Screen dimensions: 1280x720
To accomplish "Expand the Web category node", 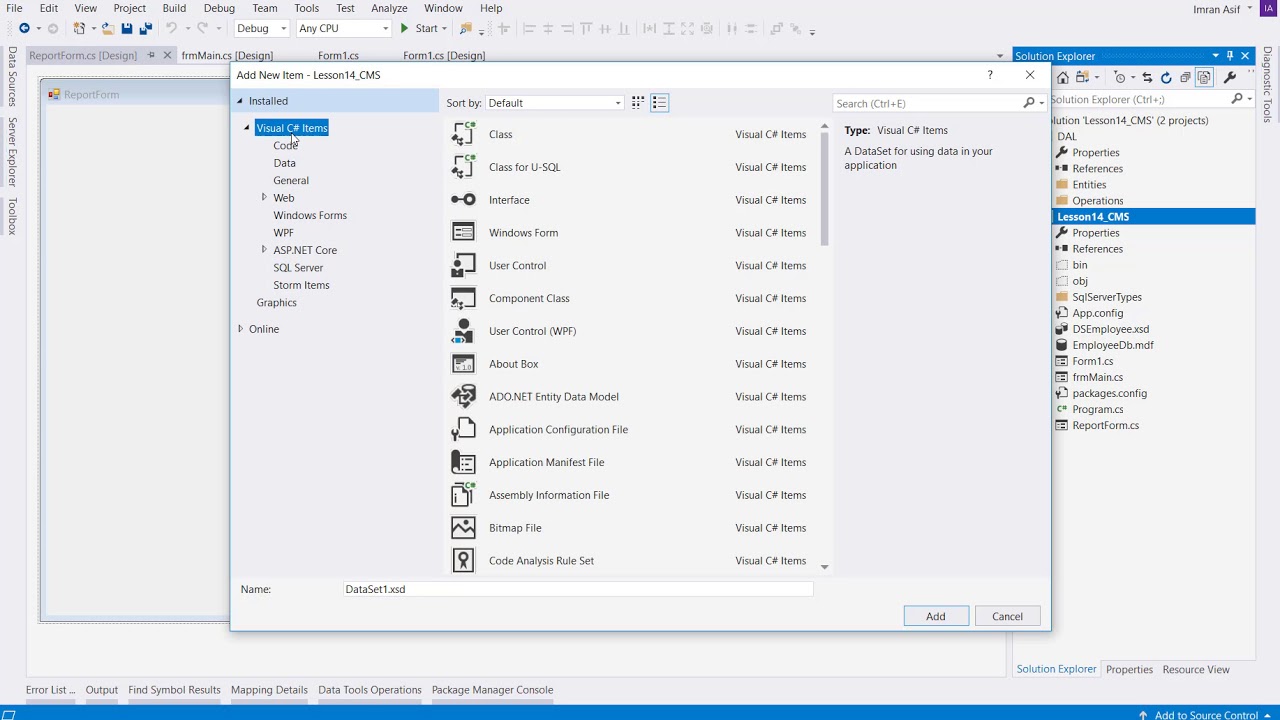I will pyautogui.click(x=264, y=197).
